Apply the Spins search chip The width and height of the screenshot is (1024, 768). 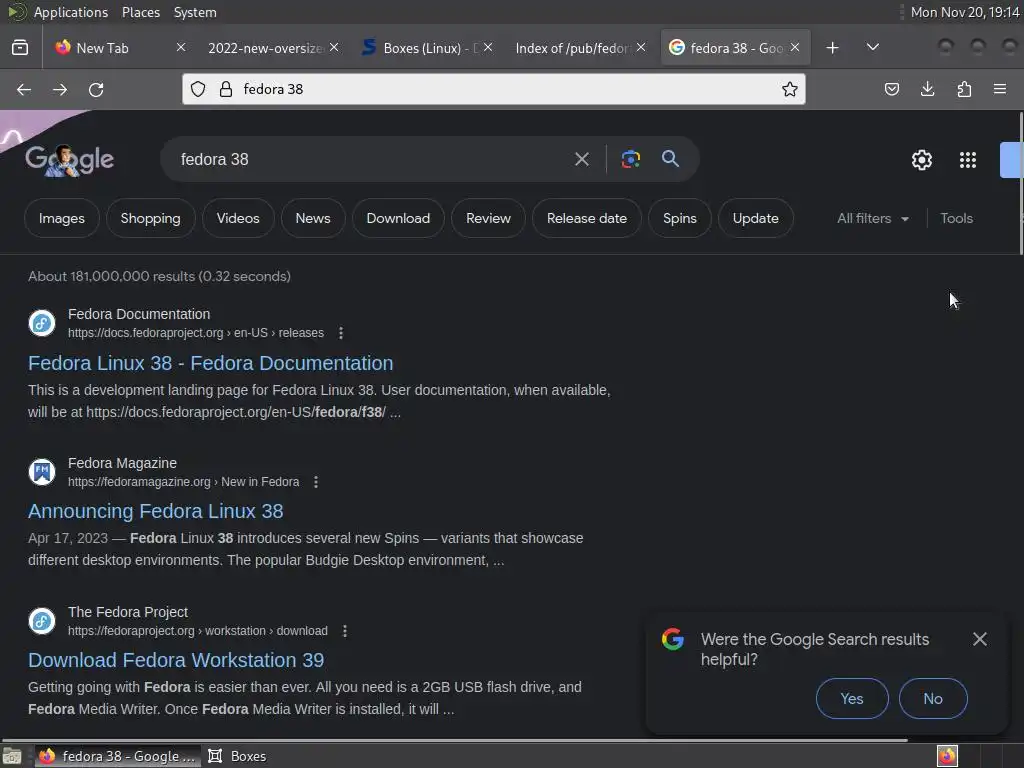(x=680, y=219)
